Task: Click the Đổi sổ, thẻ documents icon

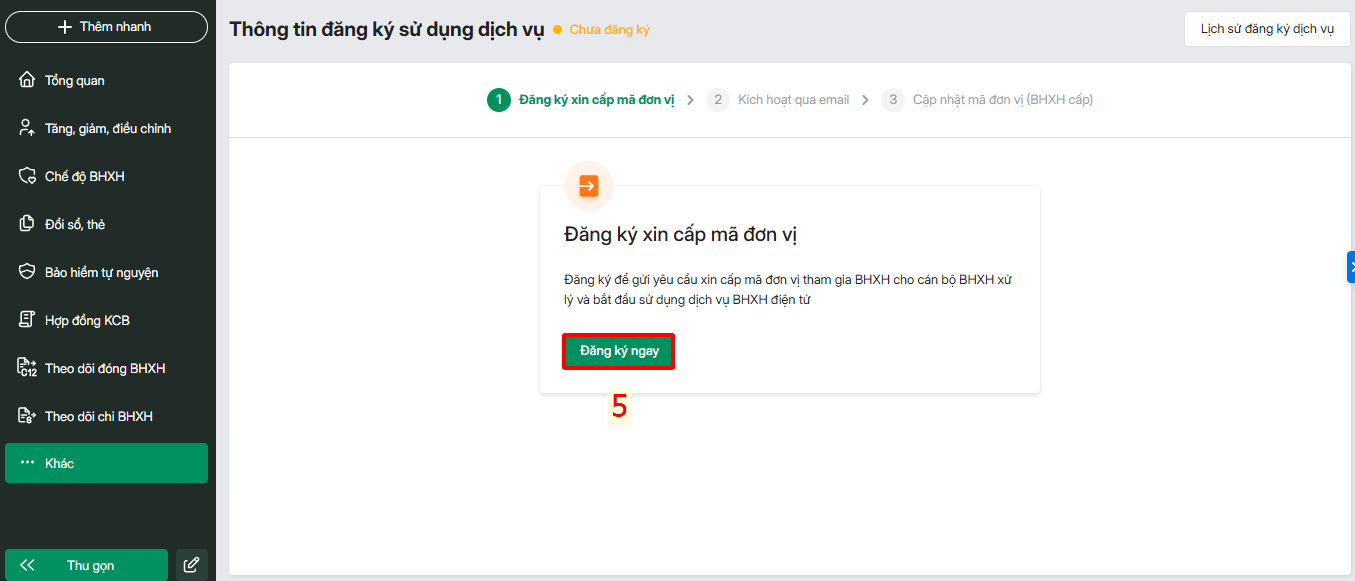Action: (x=27, y=224)
